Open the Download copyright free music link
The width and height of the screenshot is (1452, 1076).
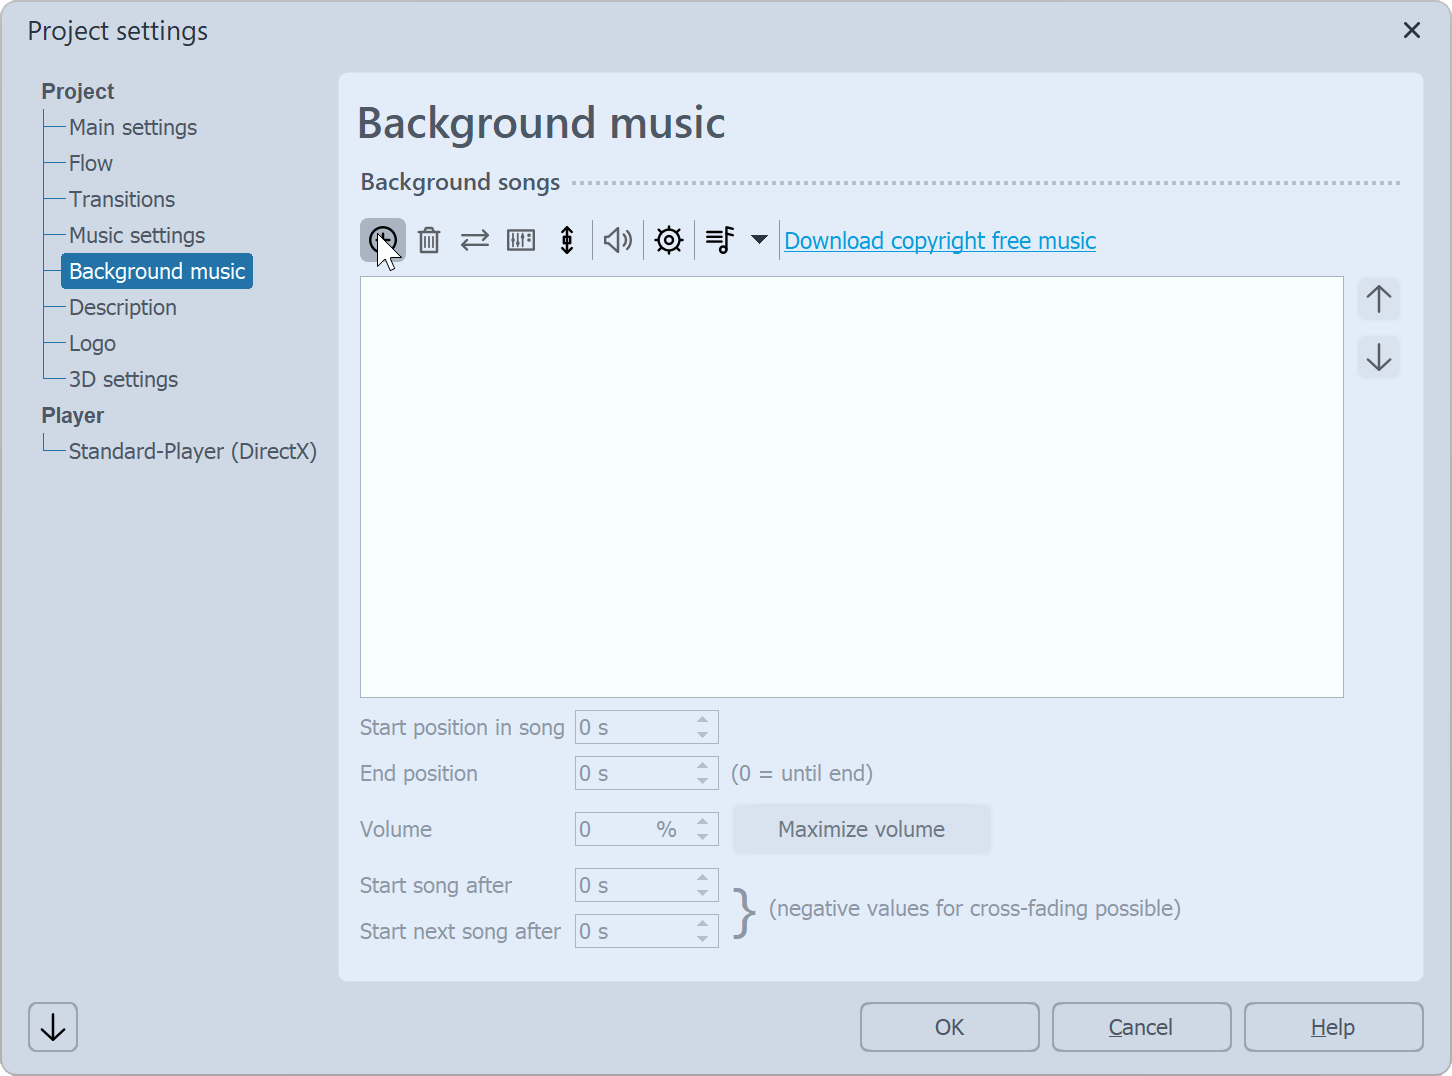[939, 240]
